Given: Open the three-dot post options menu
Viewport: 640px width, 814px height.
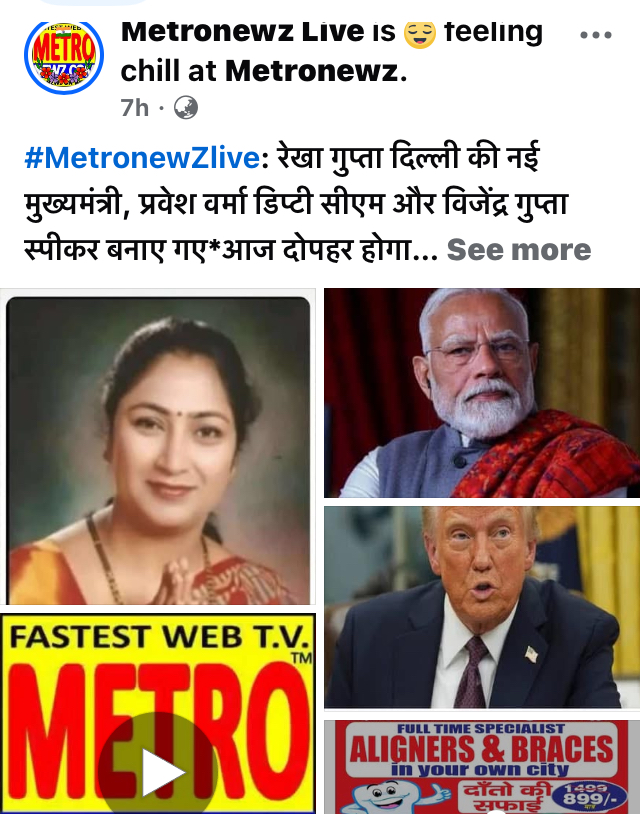Looking at the screenshot, I should point(596,35).
